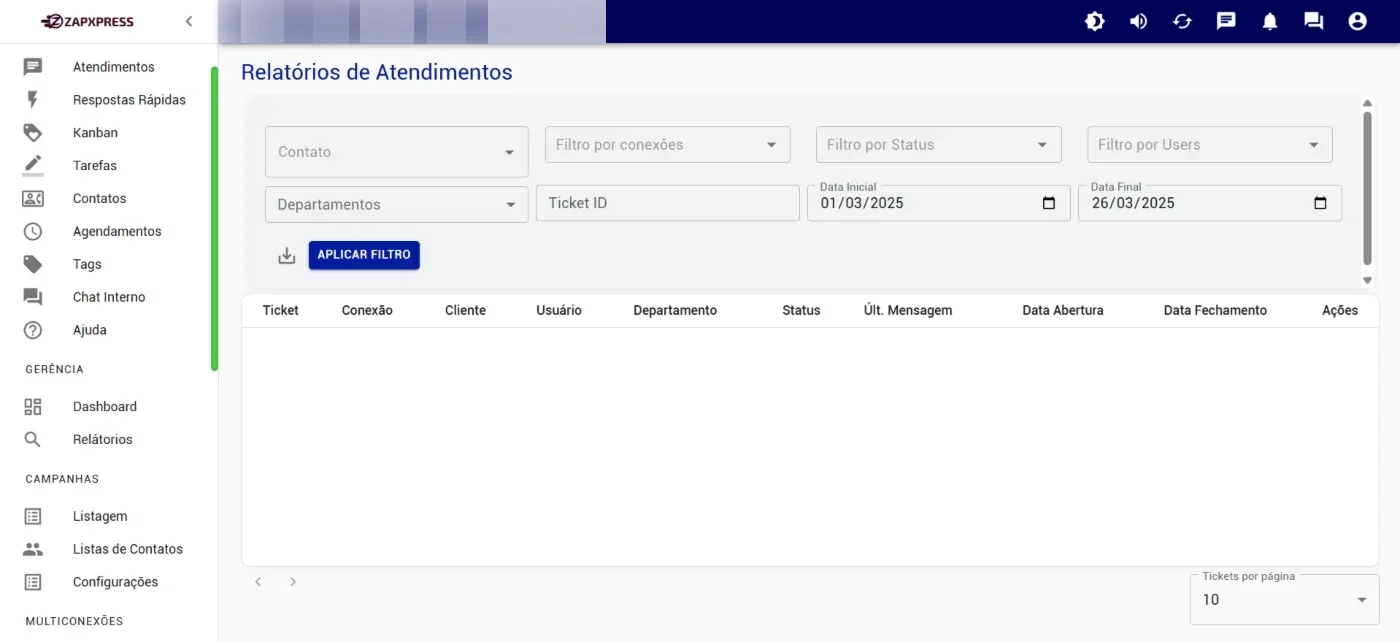
Task: Click the filter panel scroll up arrow
Action: 1367,103
